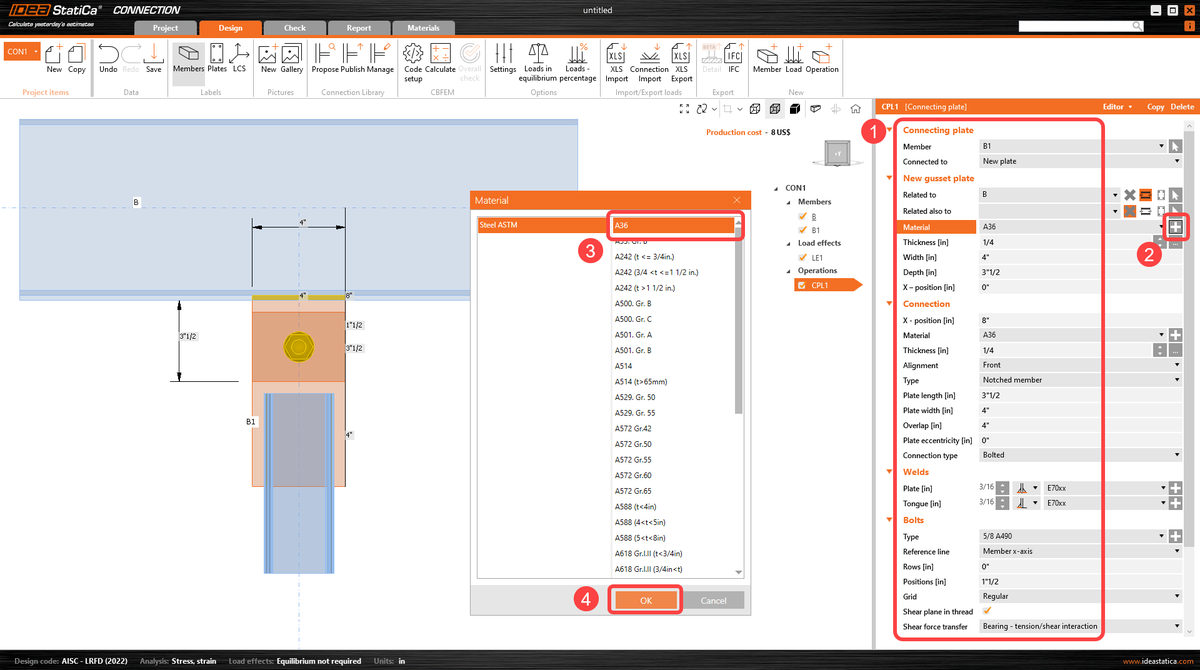1200x670 pixels.
Task: Switch to the Materials ribbon tab
Action: [424, 28]
